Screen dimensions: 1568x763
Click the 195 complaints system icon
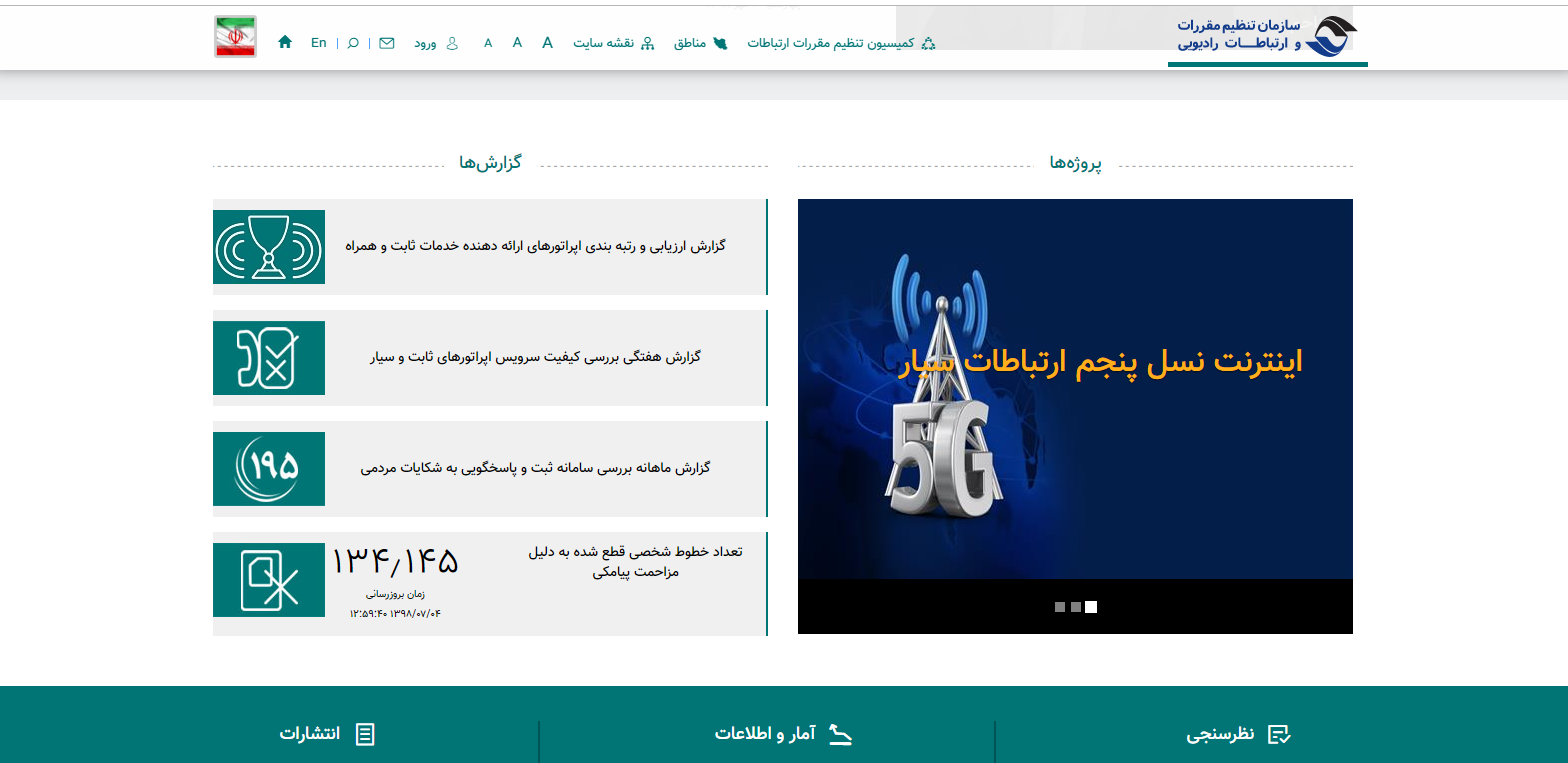[x=269, y=469]
